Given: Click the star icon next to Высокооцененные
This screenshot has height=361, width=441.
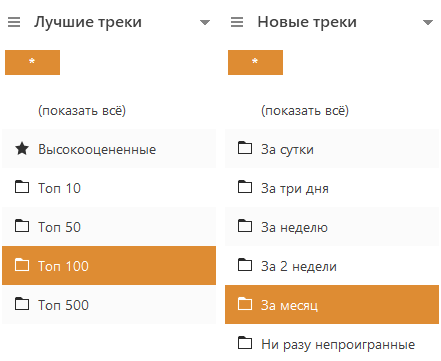Looking at the screenshot, I should (x=22, y=149).
